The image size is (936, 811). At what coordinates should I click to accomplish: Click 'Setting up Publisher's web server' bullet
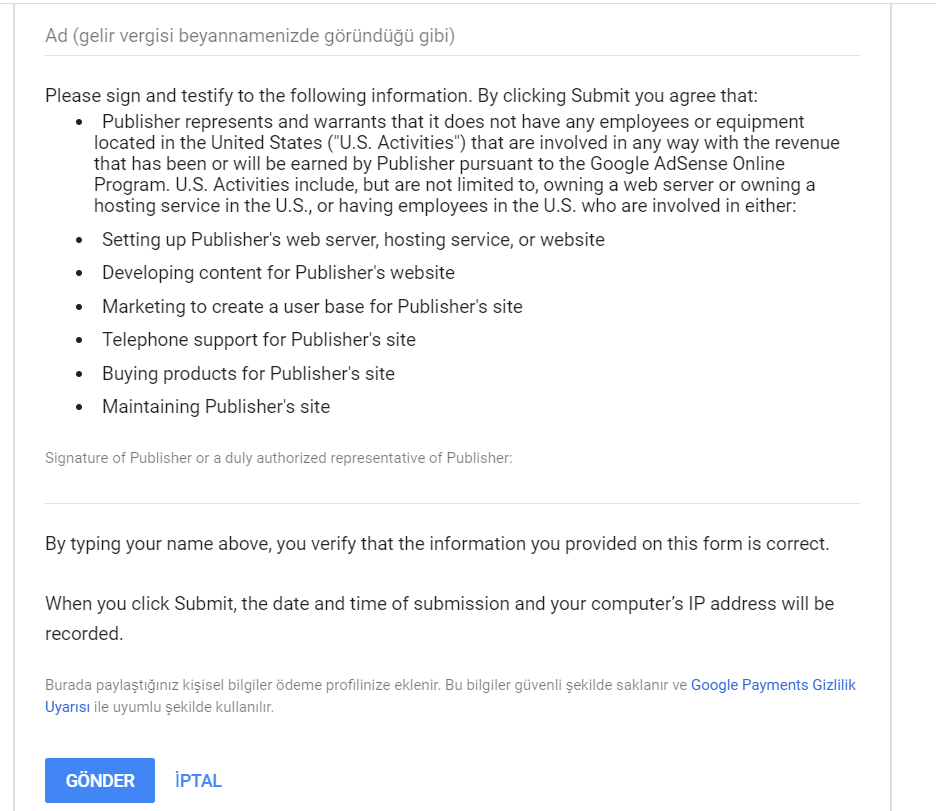pyautogui.click(x=353, y=240)
